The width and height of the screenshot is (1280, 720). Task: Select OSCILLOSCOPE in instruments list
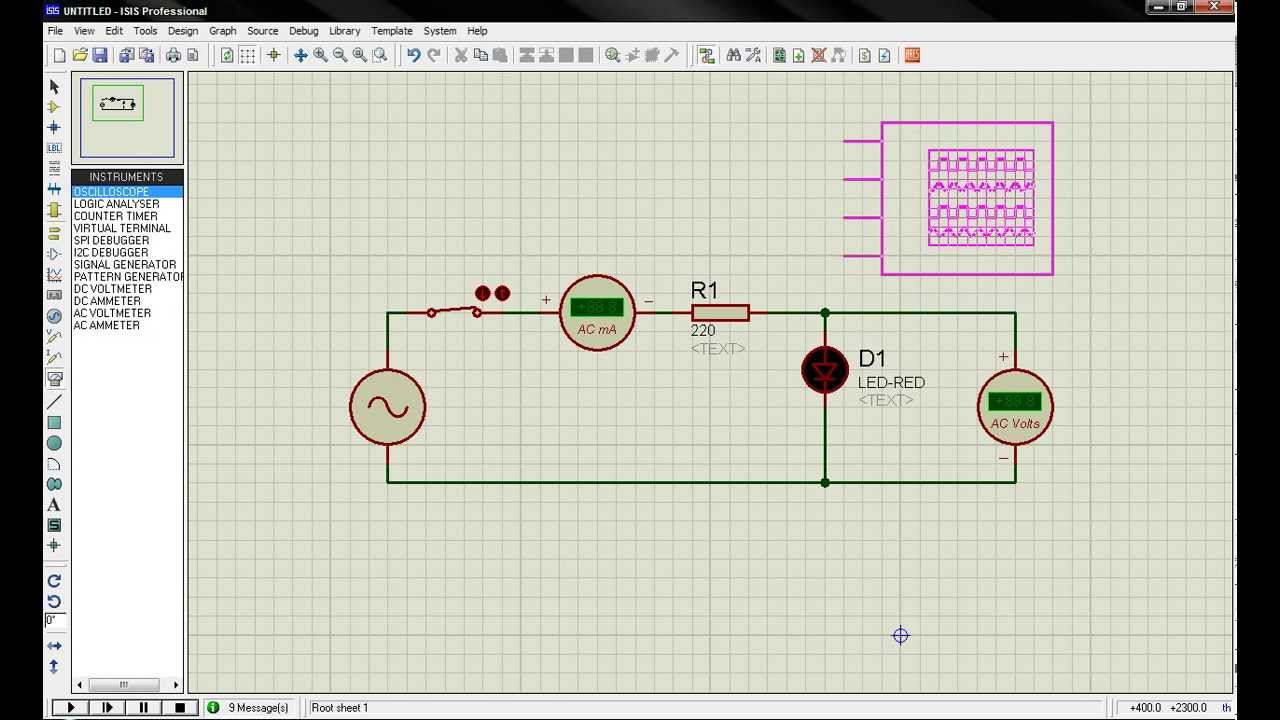coord(127,192)
